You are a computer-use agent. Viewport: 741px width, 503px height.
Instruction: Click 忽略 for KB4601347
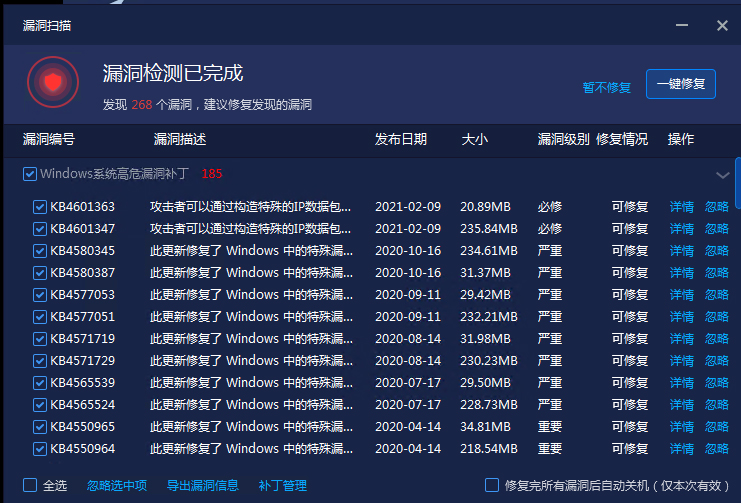[x=717, y=229]
